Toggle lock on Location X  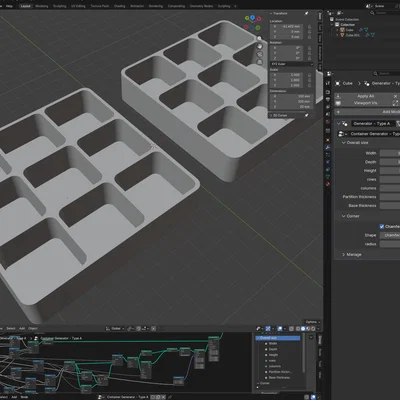tap(309, 26)
